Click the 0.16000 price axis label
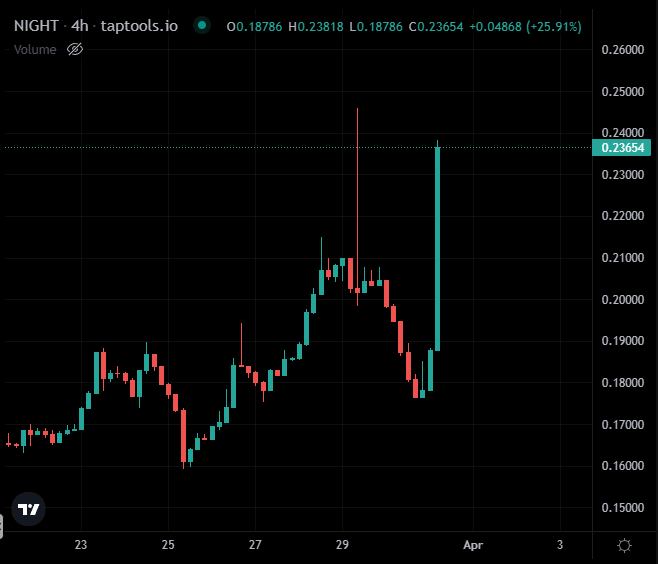The width and height of the screenshot is (658, 564). (623, 466)
